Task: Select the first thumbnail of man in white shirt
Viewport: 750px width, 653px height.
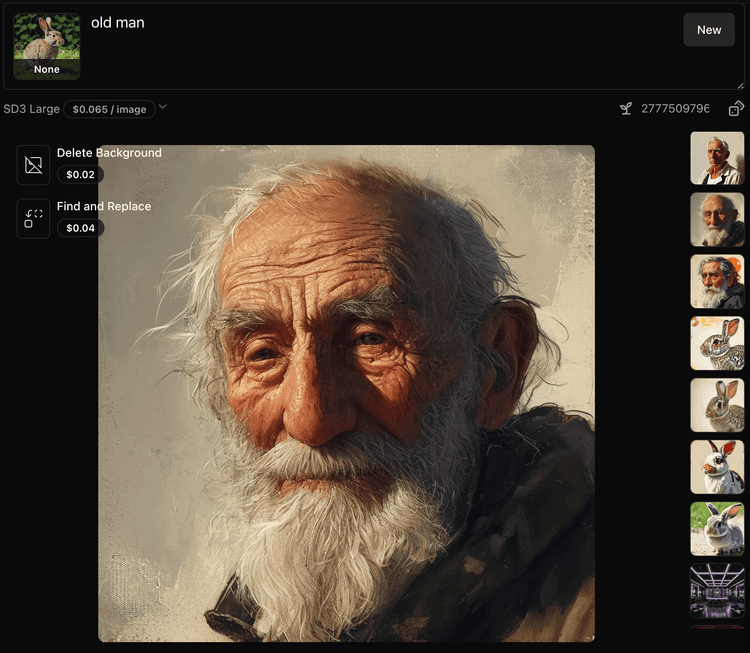Action: click(717, 158)
